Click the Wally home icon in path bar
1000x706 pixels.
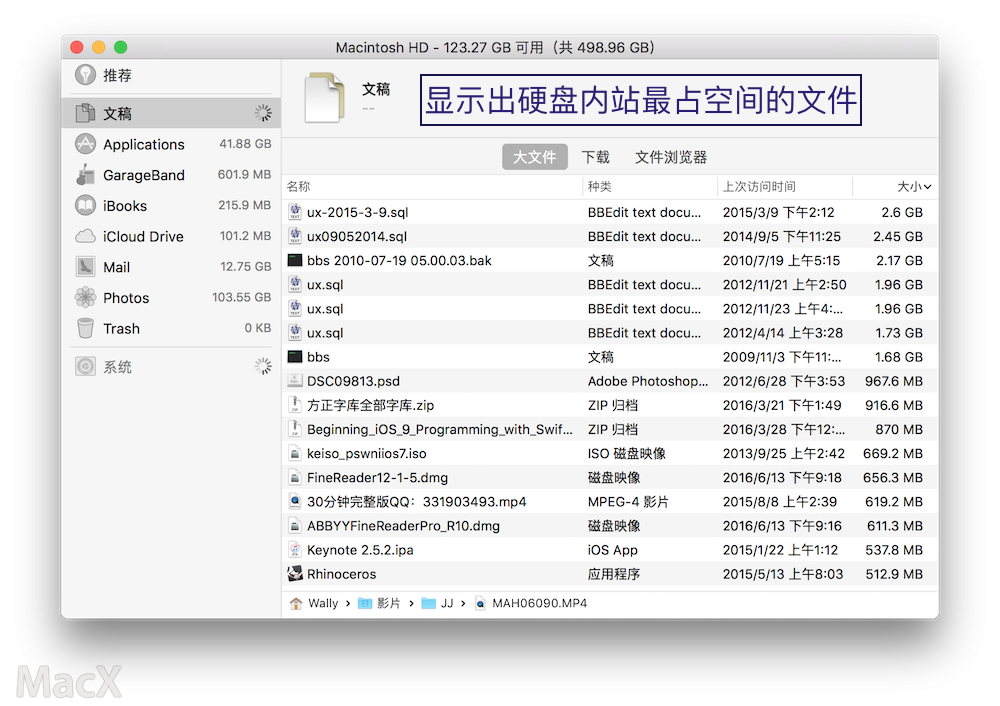tap(296, 603)
